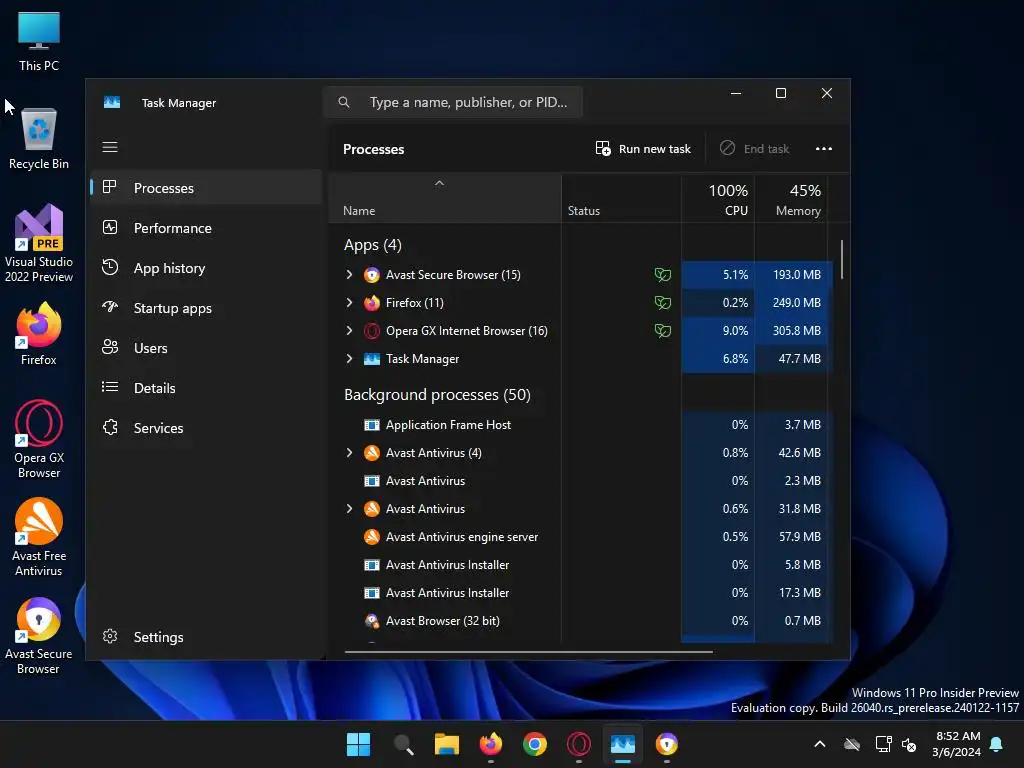
Task: Show hidden system tray icons
Action: (x=820, y=744)
